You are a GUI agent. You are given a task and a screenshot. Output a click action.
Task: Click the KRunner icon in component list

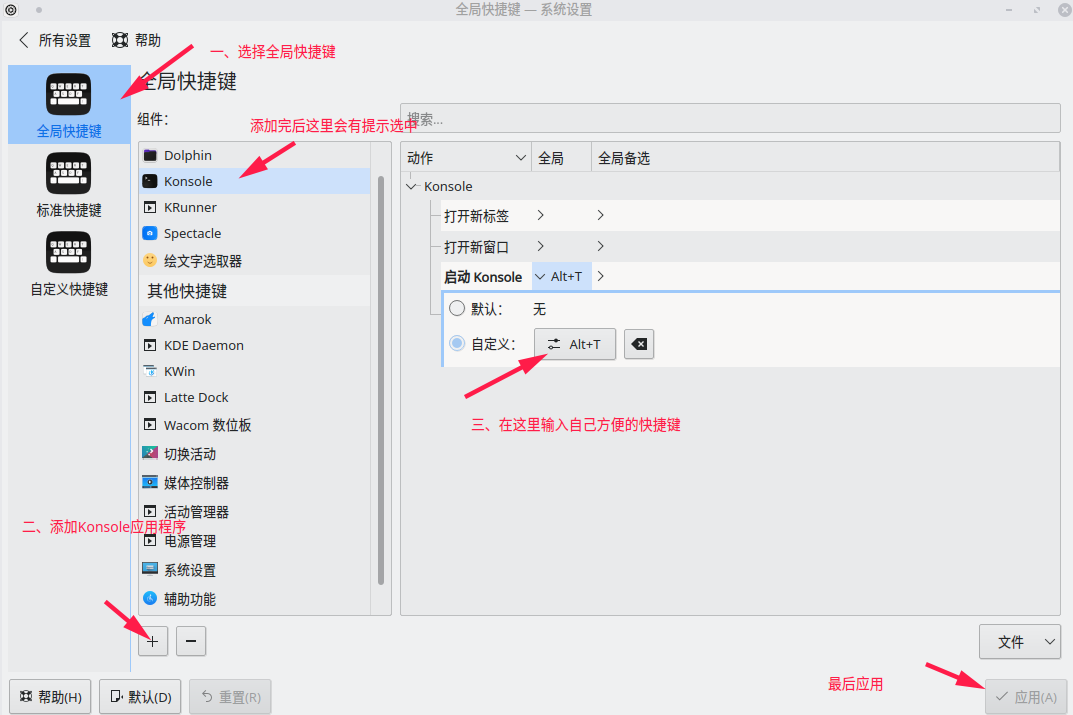tap(150, 207)
